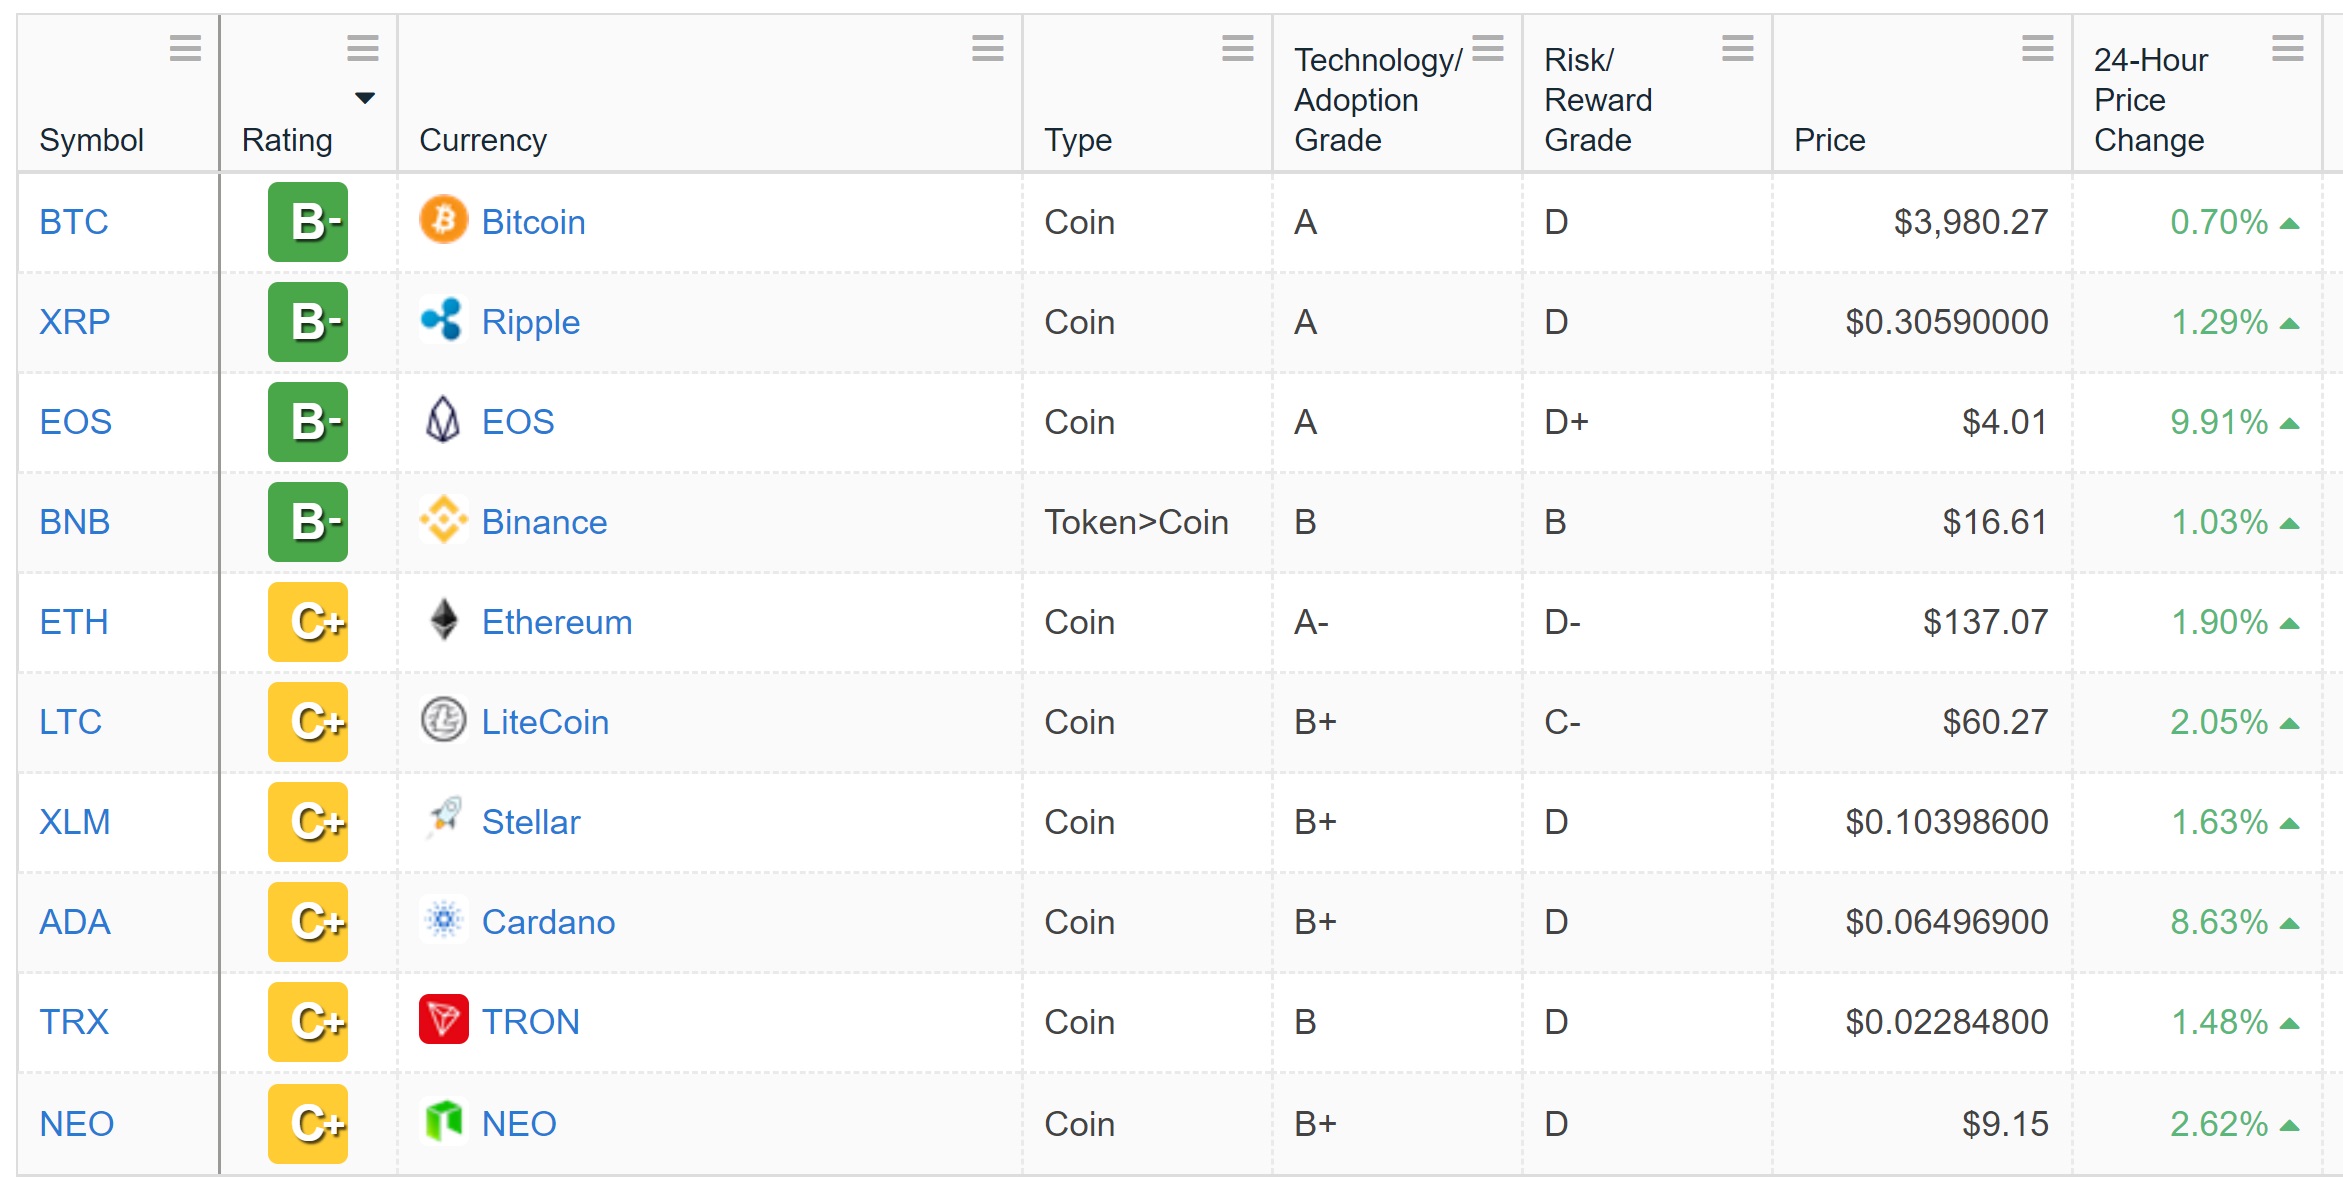Click the Ripple logo icon
This screenshot has height=1191, width=2343.
coord(442,320)
